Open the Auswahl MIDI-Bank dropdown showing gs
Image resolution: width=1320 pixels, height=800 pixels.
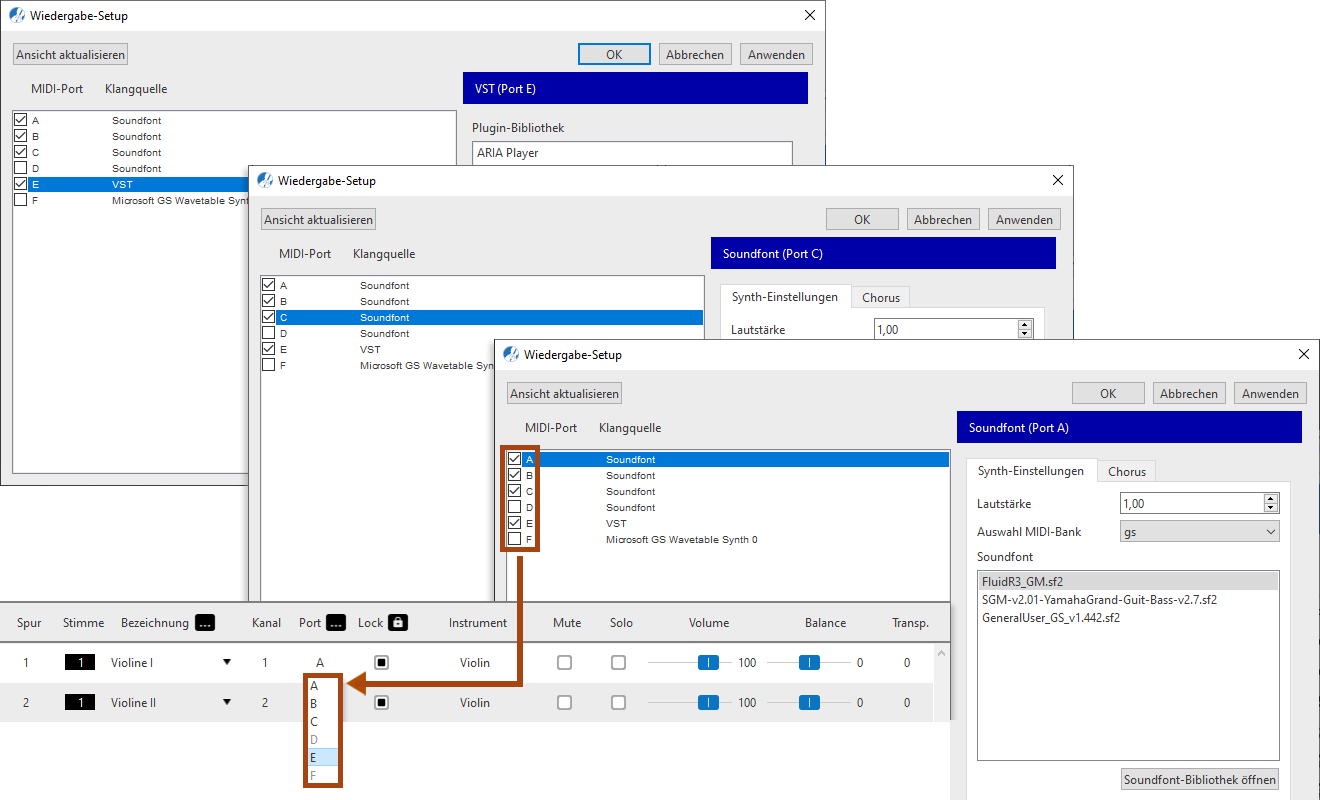1199,532
